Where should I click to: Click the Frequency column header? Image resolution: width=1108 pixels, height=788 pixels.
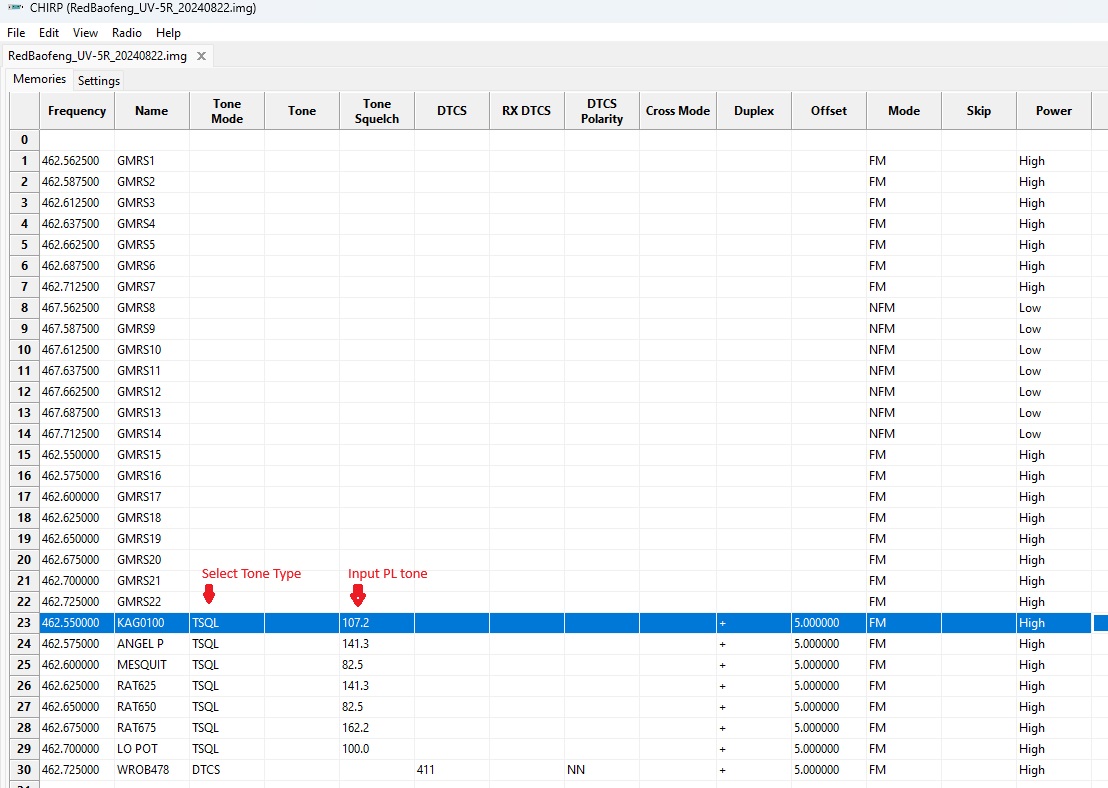coord(77,111)
